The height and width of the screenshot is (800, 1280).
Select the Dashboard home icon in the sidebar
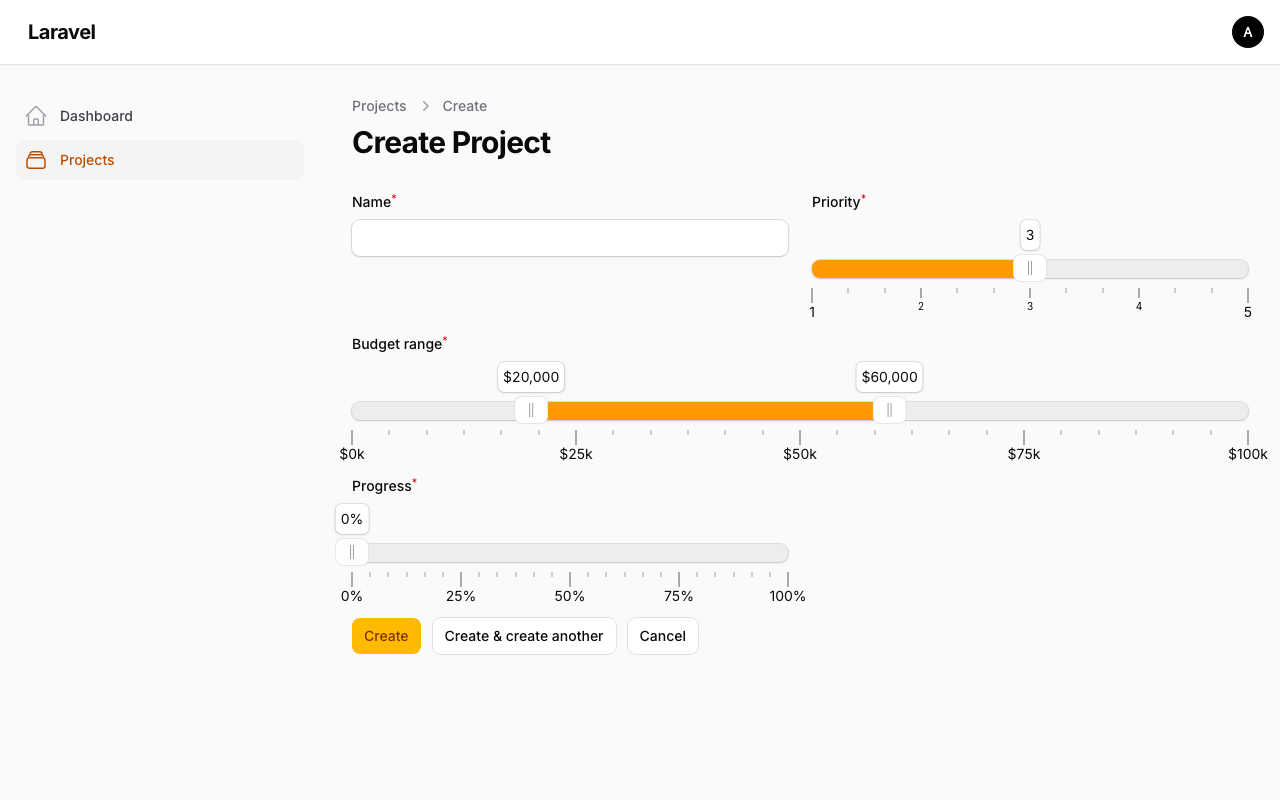(x=36, y=115)
